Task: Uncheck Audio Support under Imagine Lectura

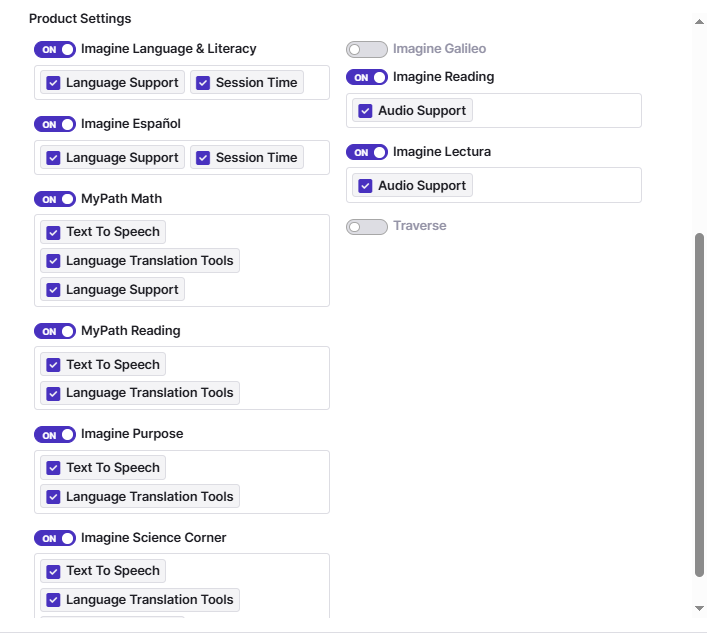Action: pos(365,186)
